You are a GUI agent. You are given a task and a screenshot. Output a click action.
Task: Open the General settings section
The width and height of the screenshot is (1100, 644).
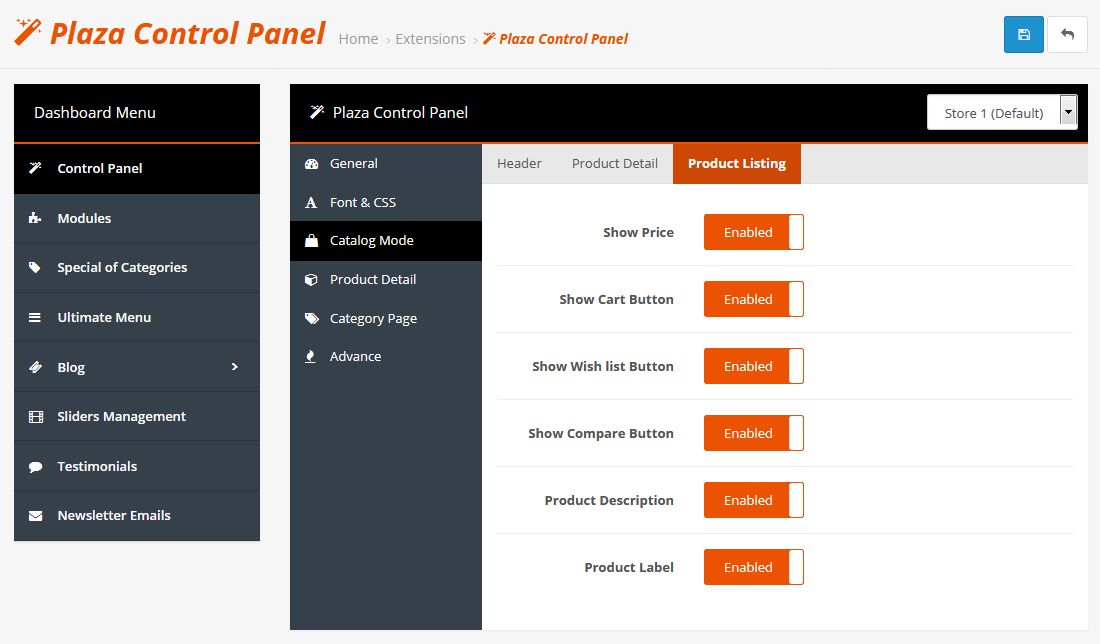pos(386,163)
